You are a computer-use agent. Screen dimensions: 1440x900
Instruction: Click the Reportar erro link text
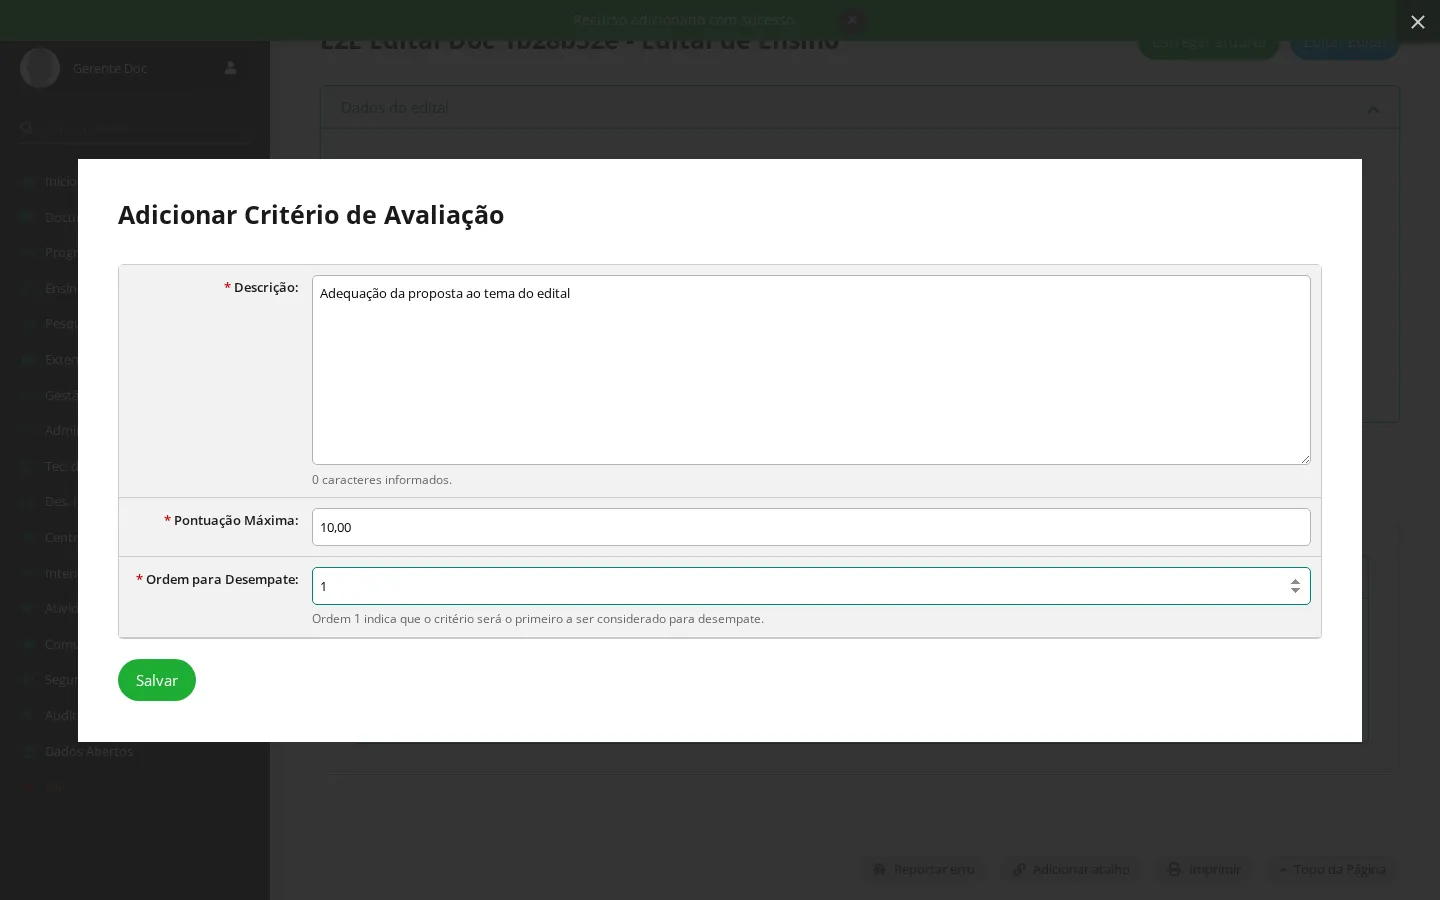tap(934, 869)
